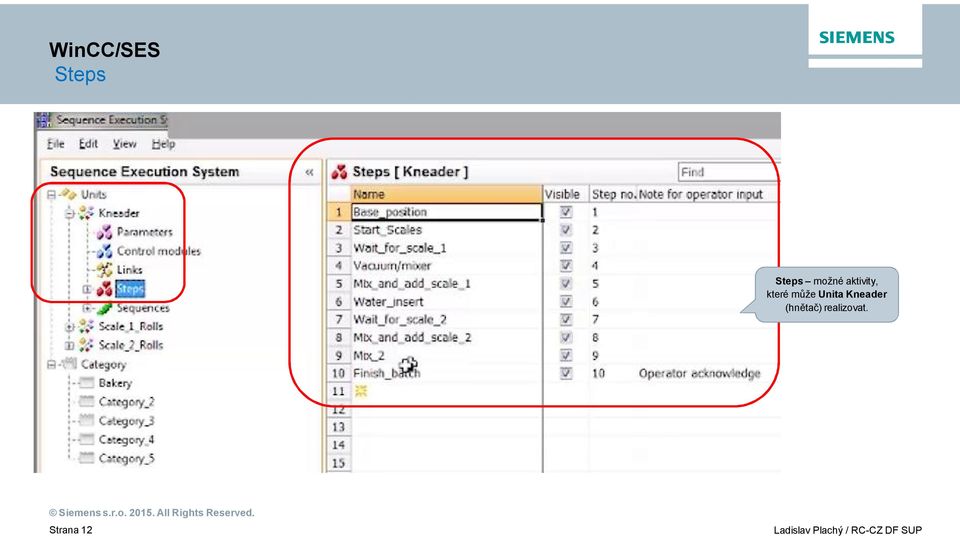Collapse the Kneader tree node
Viewport: 960px width, 537px height.
click(69, 213)
